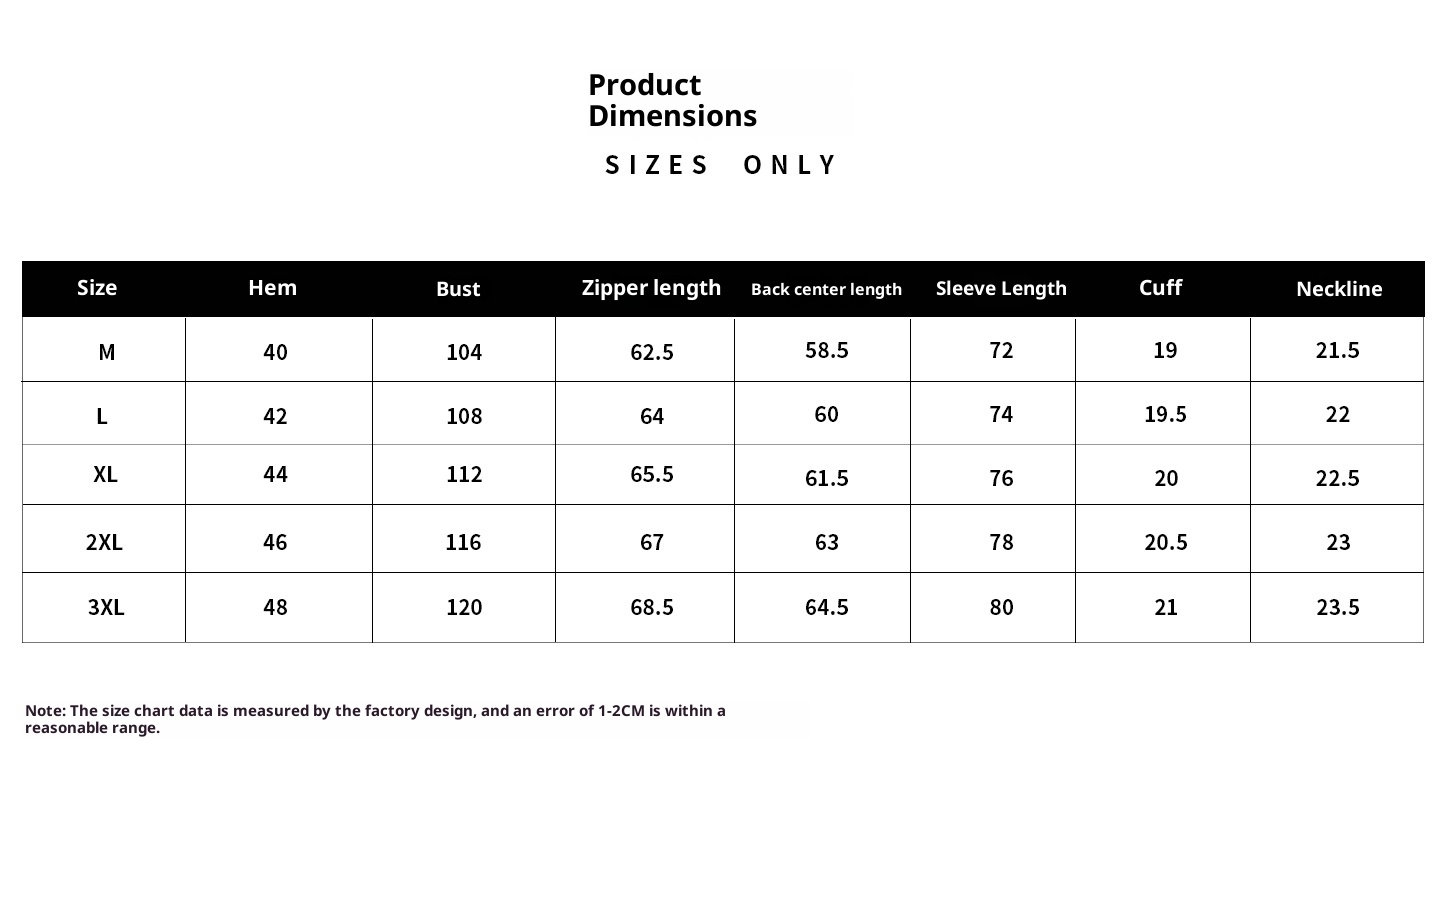Click the 104 bust value for M
1440x899 pixels.
point(464,352)
